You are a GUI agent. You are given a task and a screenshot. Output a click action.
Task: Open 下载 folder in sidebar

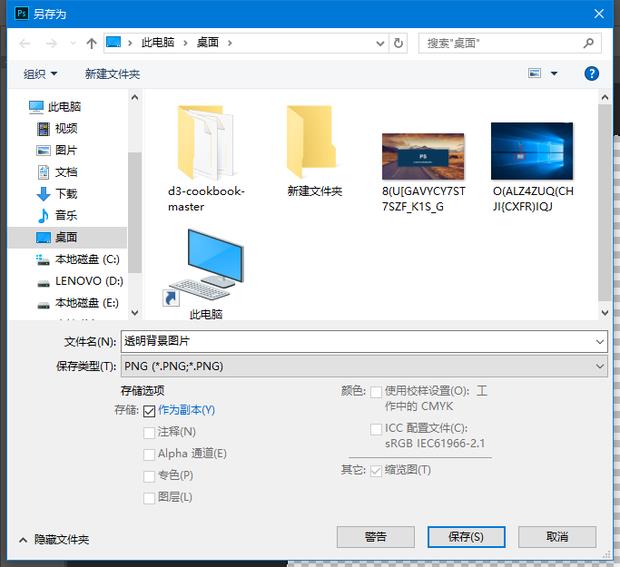click(x=57, y=194)
